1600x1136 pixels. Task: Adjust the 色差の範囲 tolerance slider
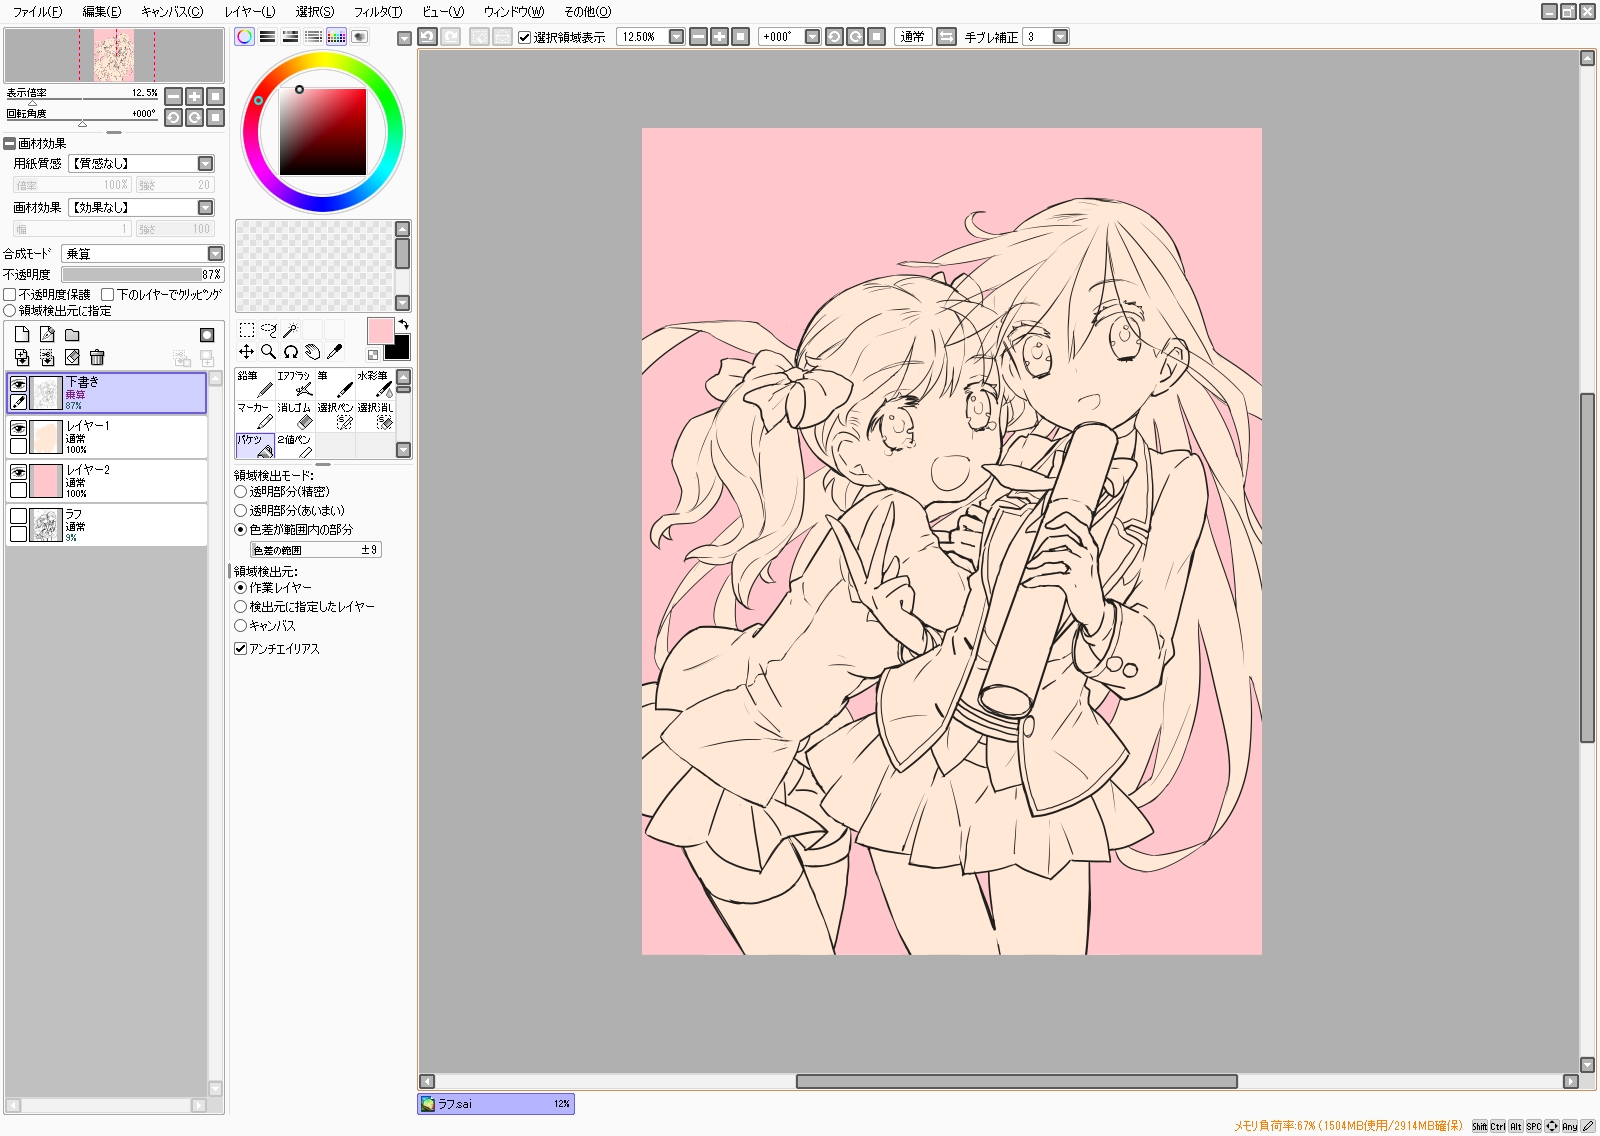(315, 550)
